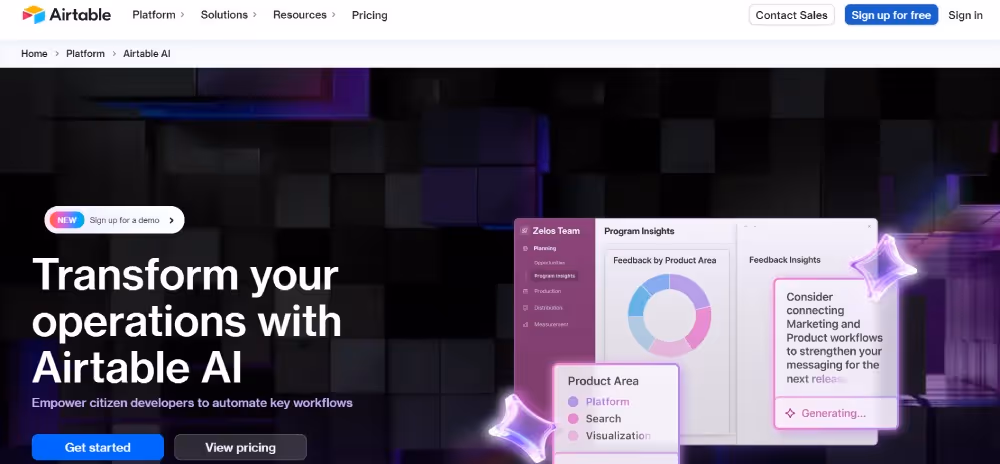The width and height of the screenshot is (1000, 464).
Task: Click the Consider connecting Marketing suggestion text
Action: point(834,338)
